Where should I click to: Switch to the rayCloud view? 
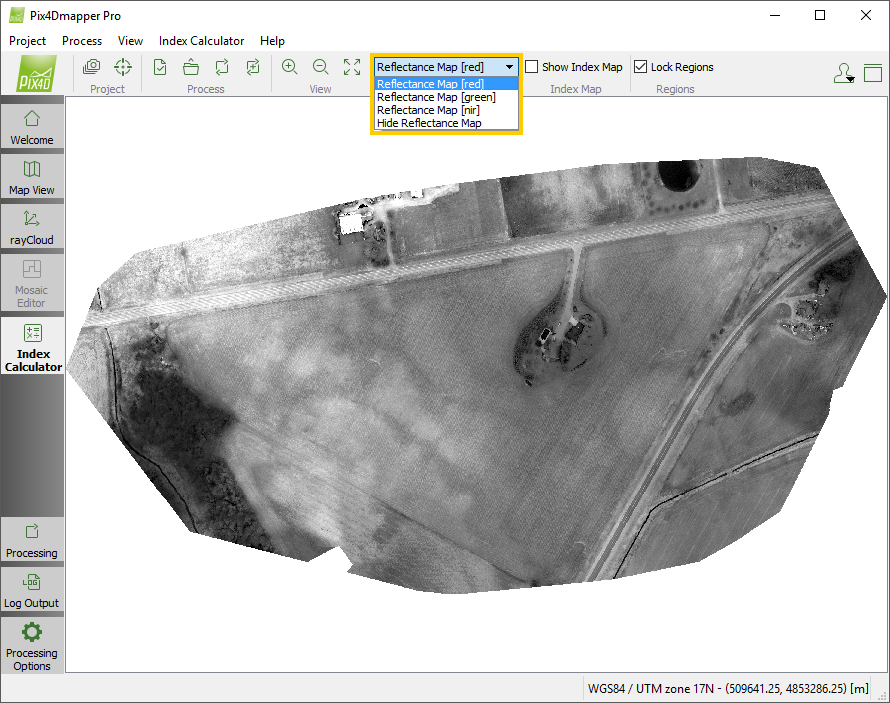[x=32, y=227]
